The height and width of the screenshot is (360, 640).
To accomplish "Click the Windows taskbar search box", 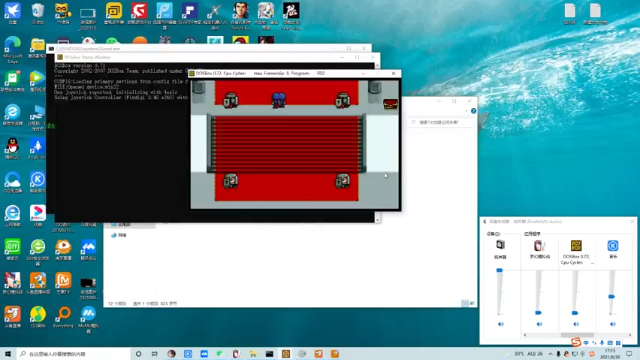I will pyautogui.click(x=73, y=354).
